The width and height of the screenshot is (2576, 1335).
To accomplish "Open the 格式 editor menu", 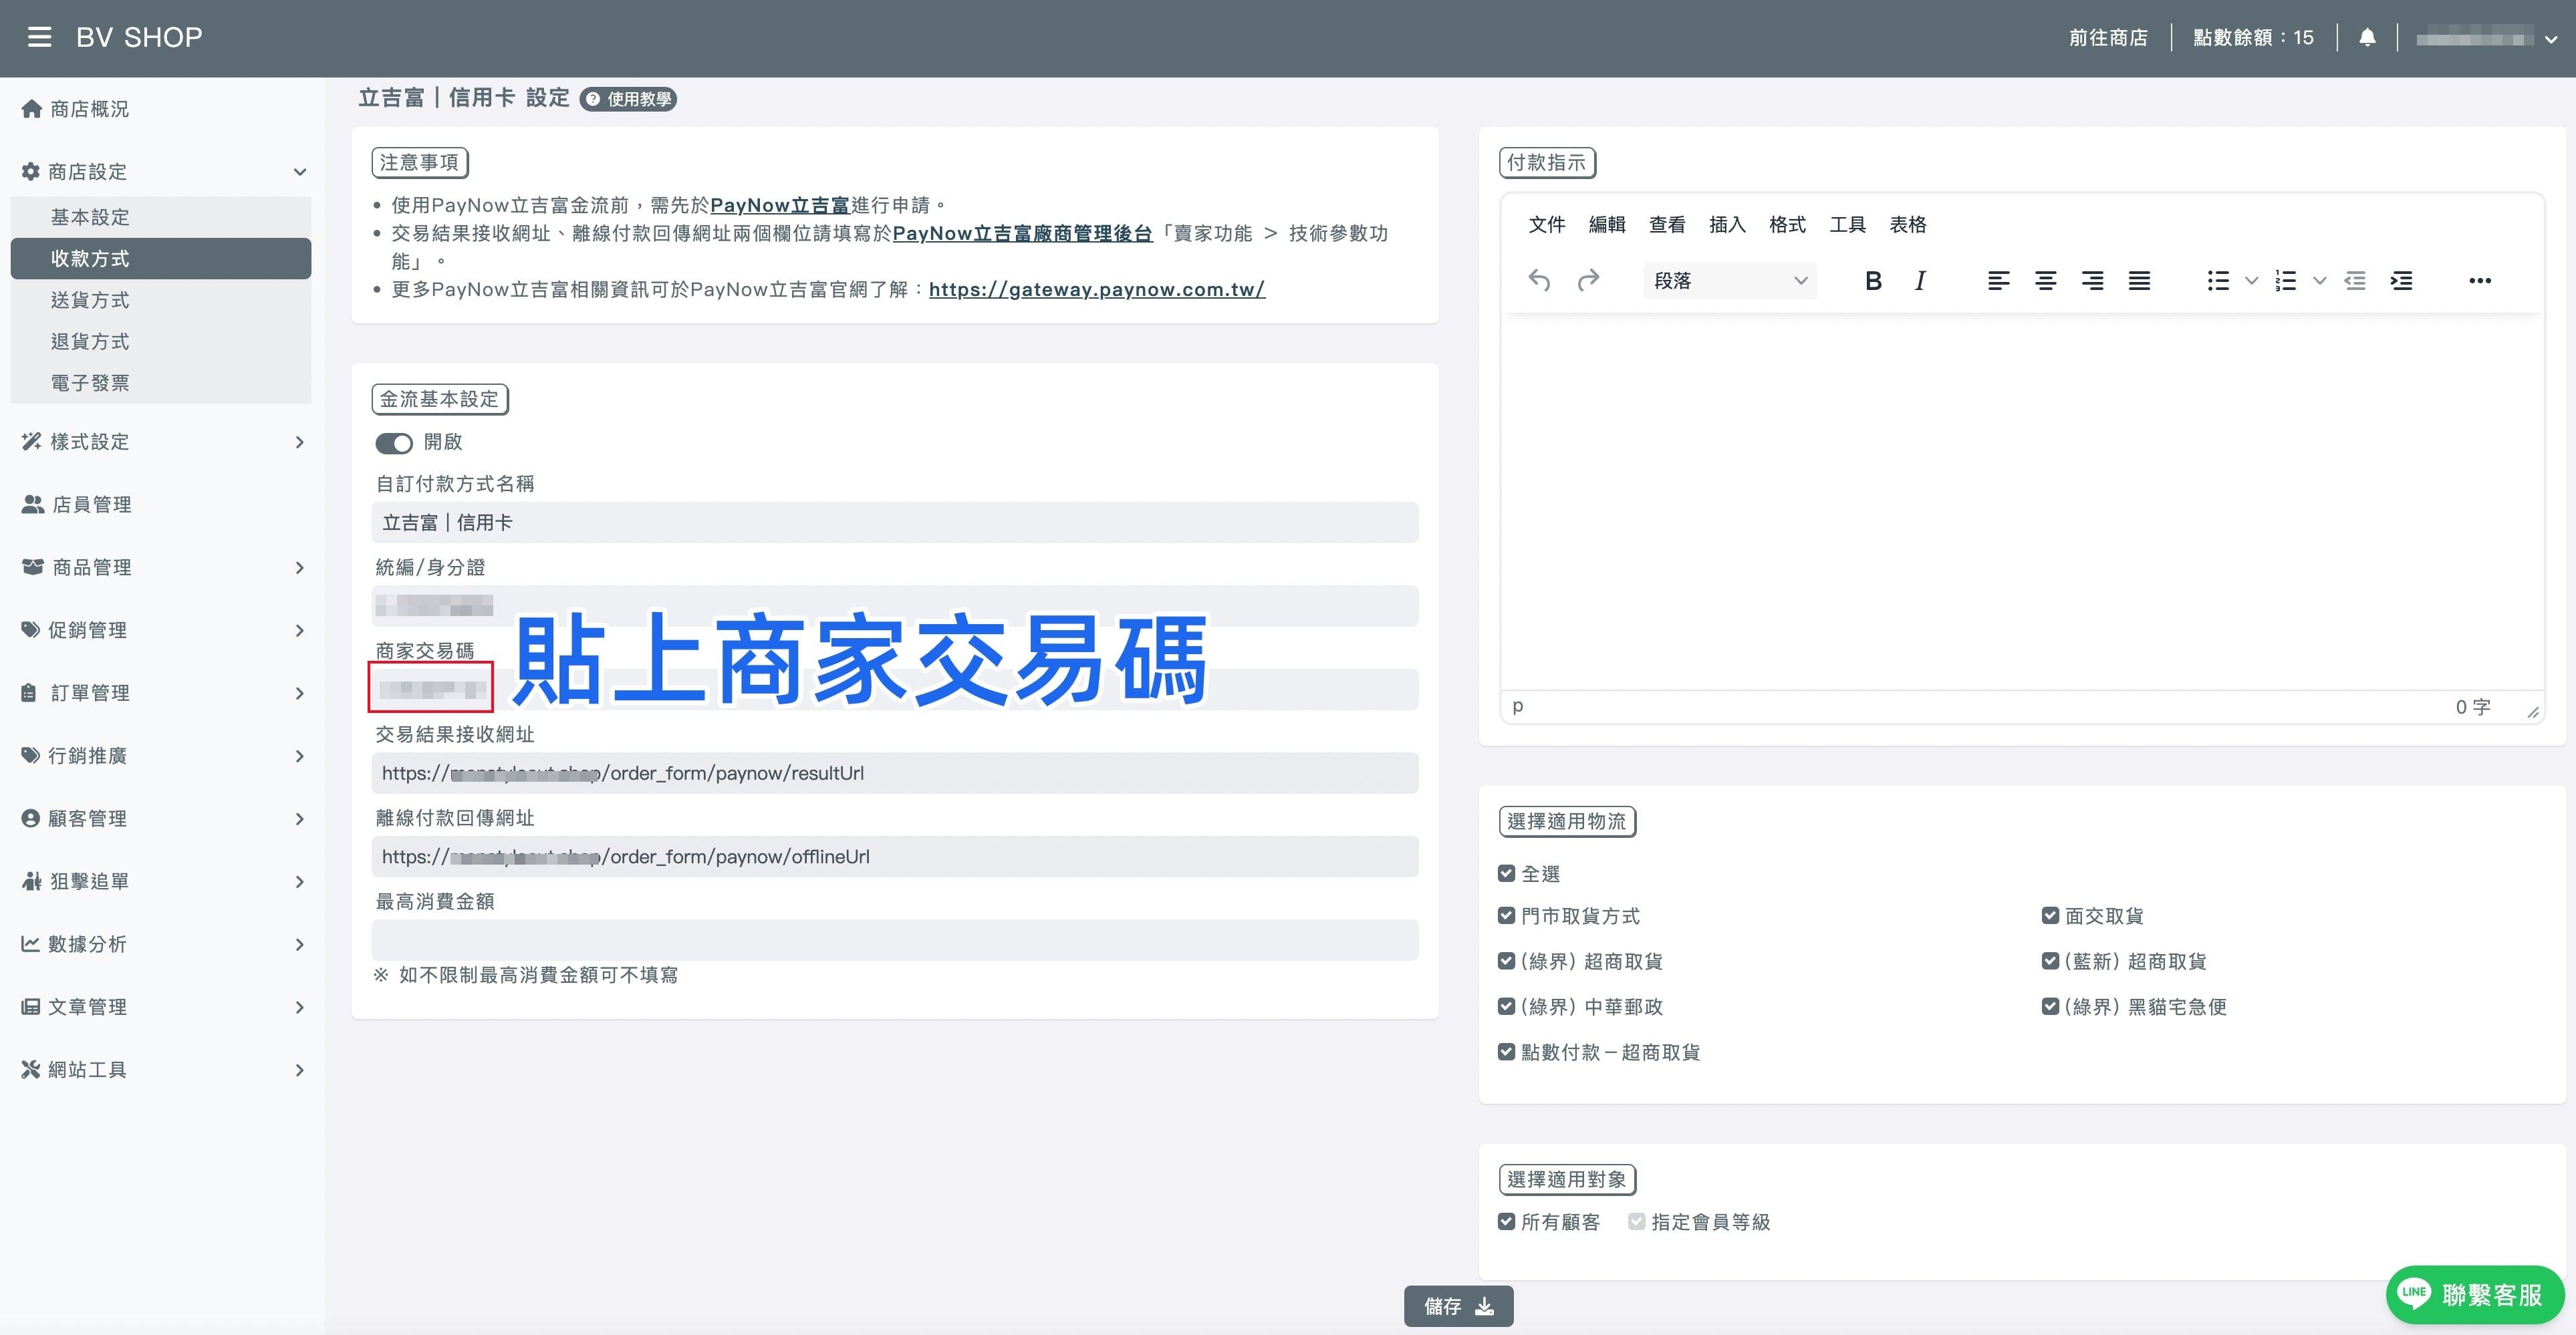I will click(x=1787, y=225).
